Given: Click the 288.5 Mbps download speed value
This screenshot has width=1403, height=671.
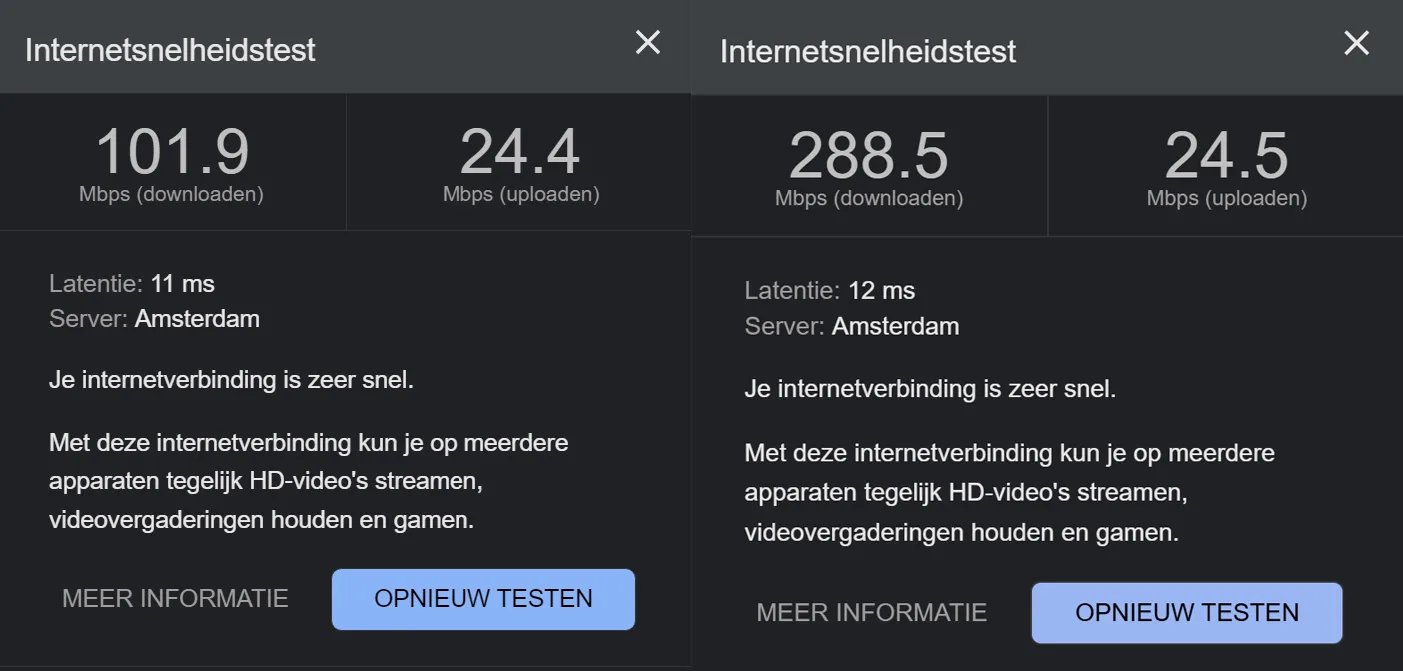Looking at the screenshot, I should pos(868,157).
